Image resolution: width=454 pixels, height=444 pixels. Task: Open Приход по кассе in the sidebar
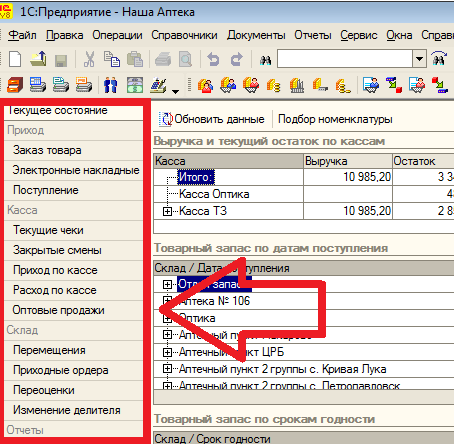pos(74,270)
